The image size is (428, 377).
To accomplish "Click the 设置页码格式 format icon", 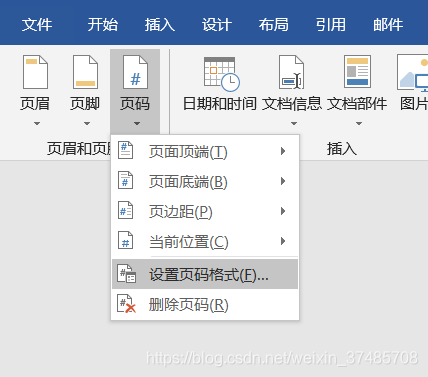I will (x=127, y=274).
